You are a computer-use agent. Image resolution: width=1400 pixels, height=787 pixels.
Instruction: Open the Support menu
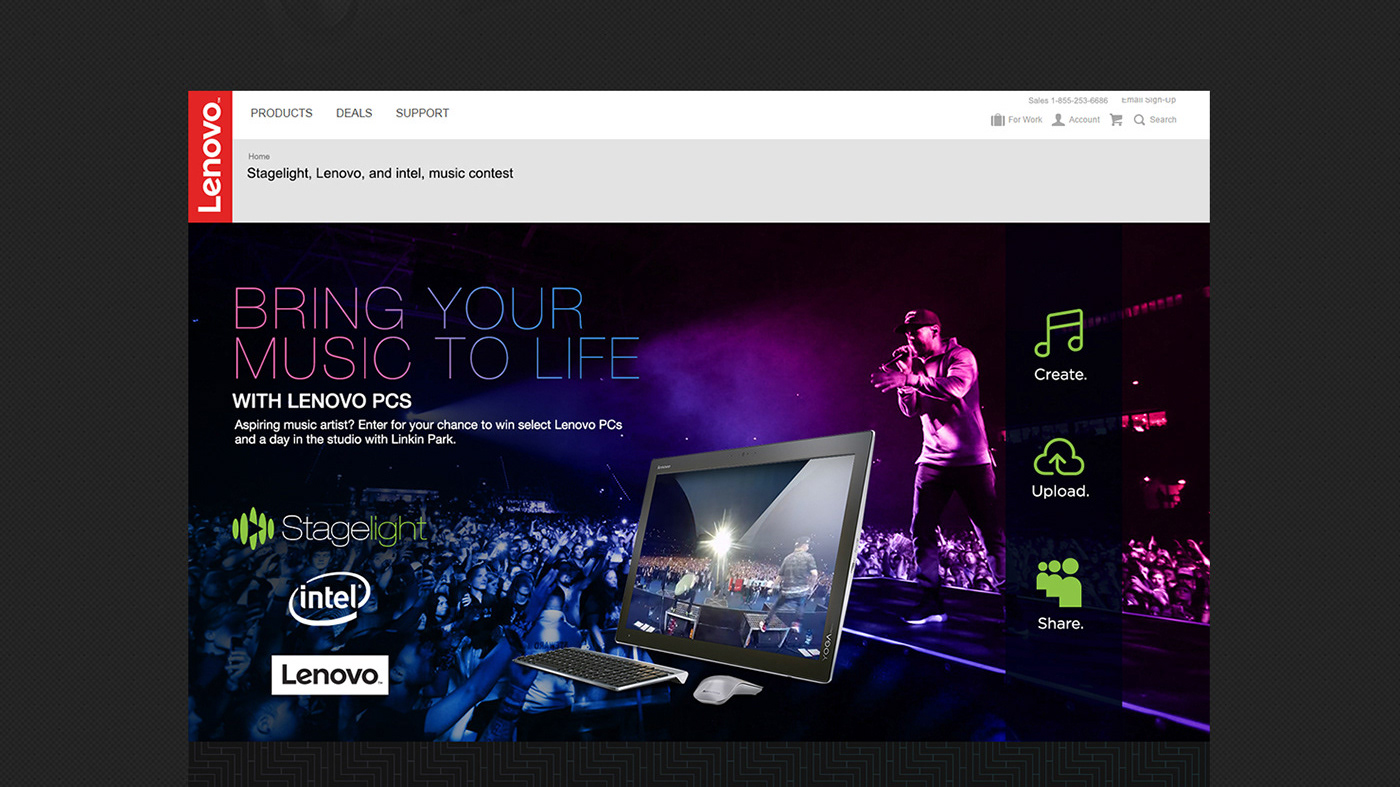click(x=422, y=114)
